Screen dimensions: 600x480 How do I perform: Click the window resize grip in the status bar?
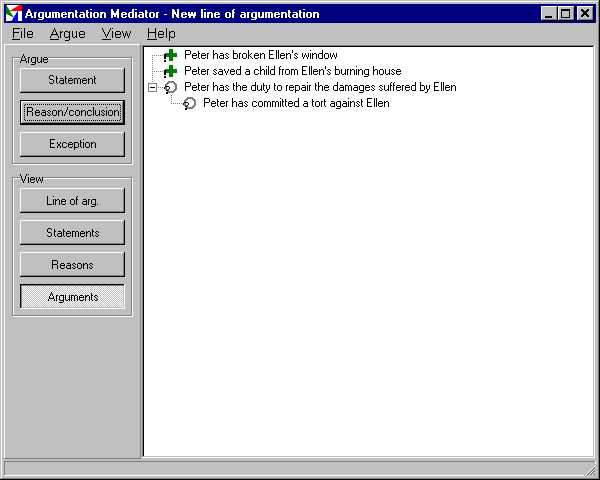pos(590,470)
